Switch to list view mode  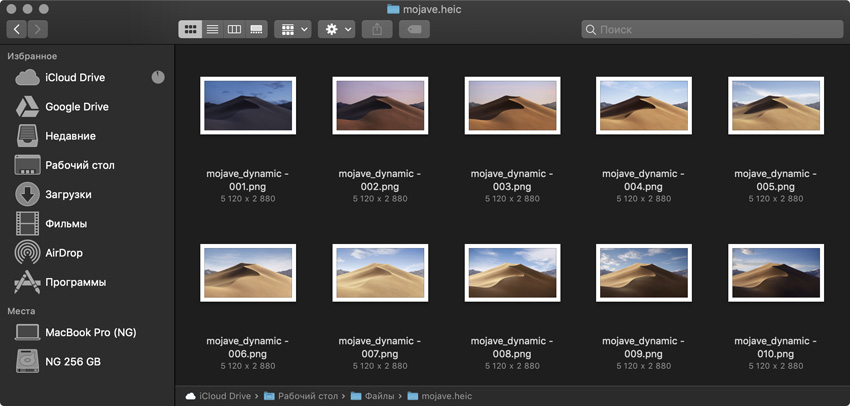click(x=212, y=30)
